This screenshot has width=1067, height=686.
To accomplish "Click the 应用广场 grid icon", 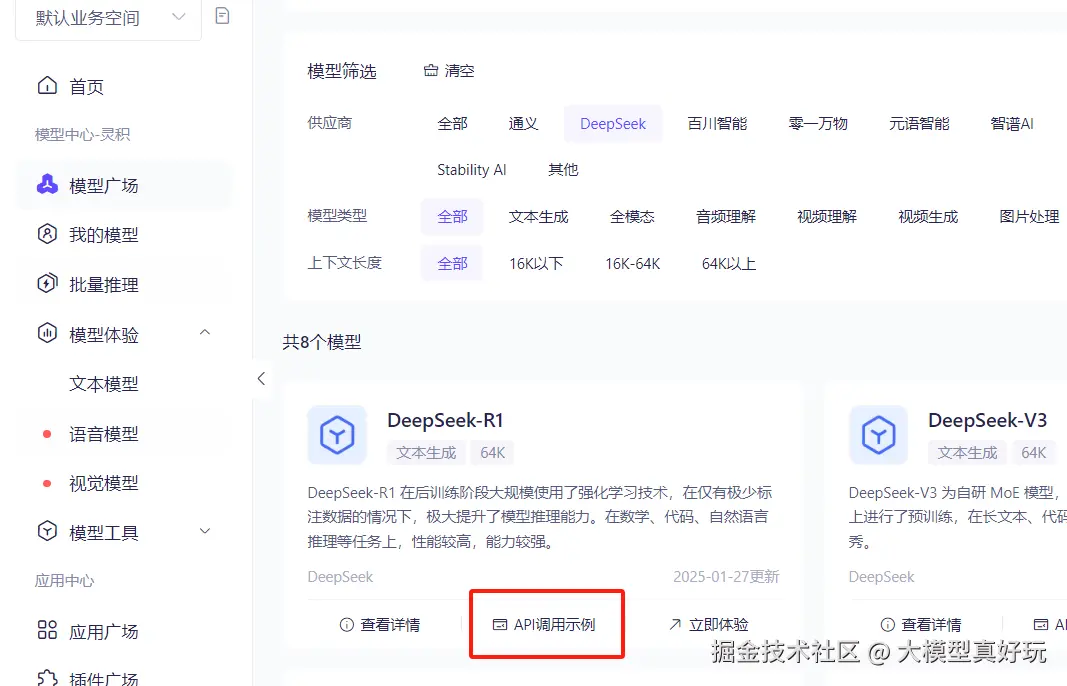I will (47, 630).
